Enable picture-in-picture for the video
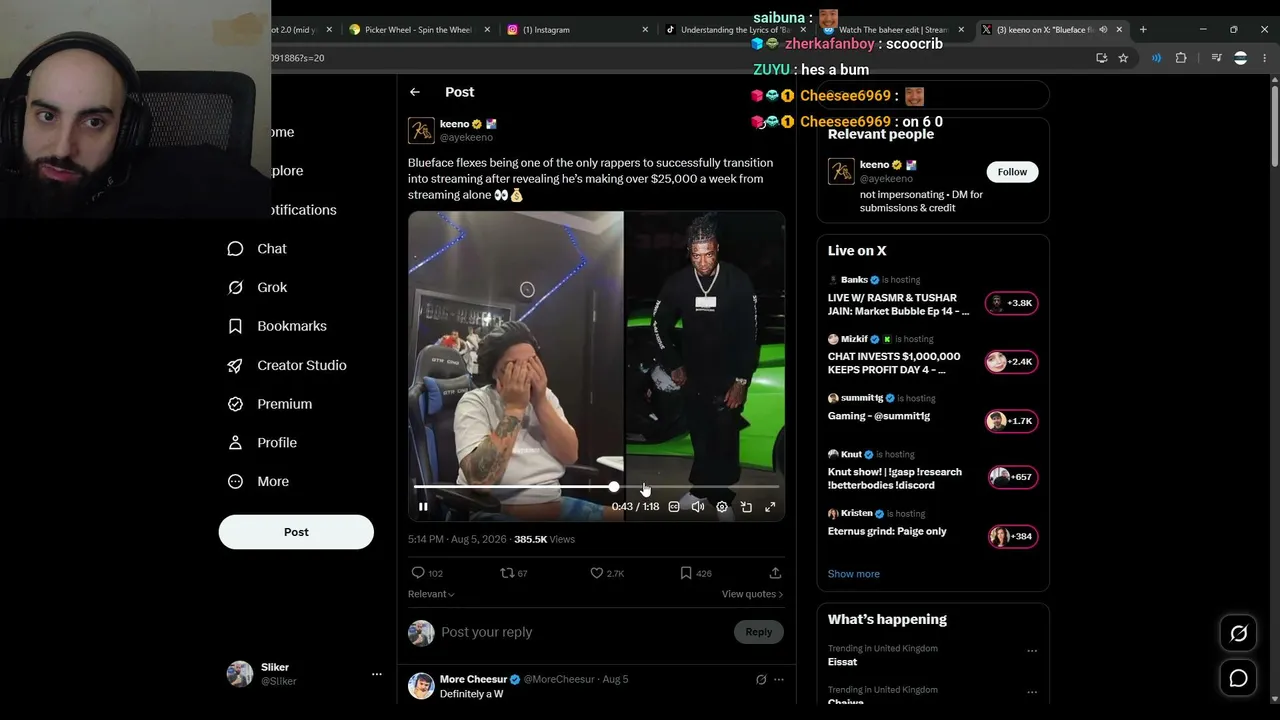The height and width of the screenshot is (720, 1280). click(746, 507)
